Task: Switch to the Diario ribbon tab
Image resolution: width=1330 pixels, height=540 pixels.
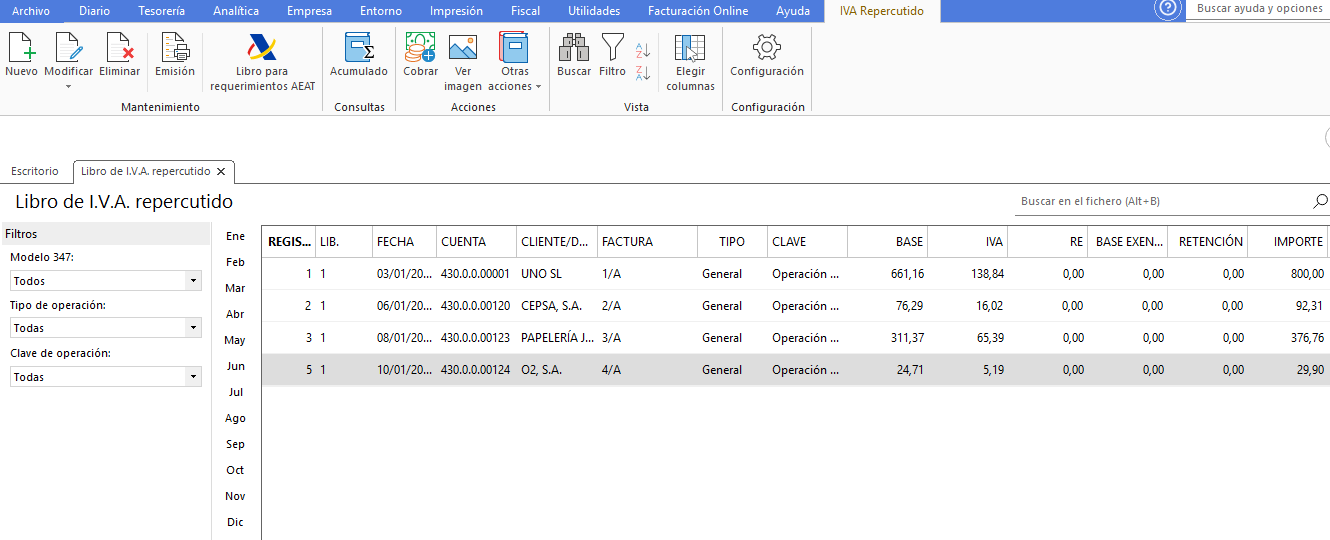Action: click(x=95, y=11)
